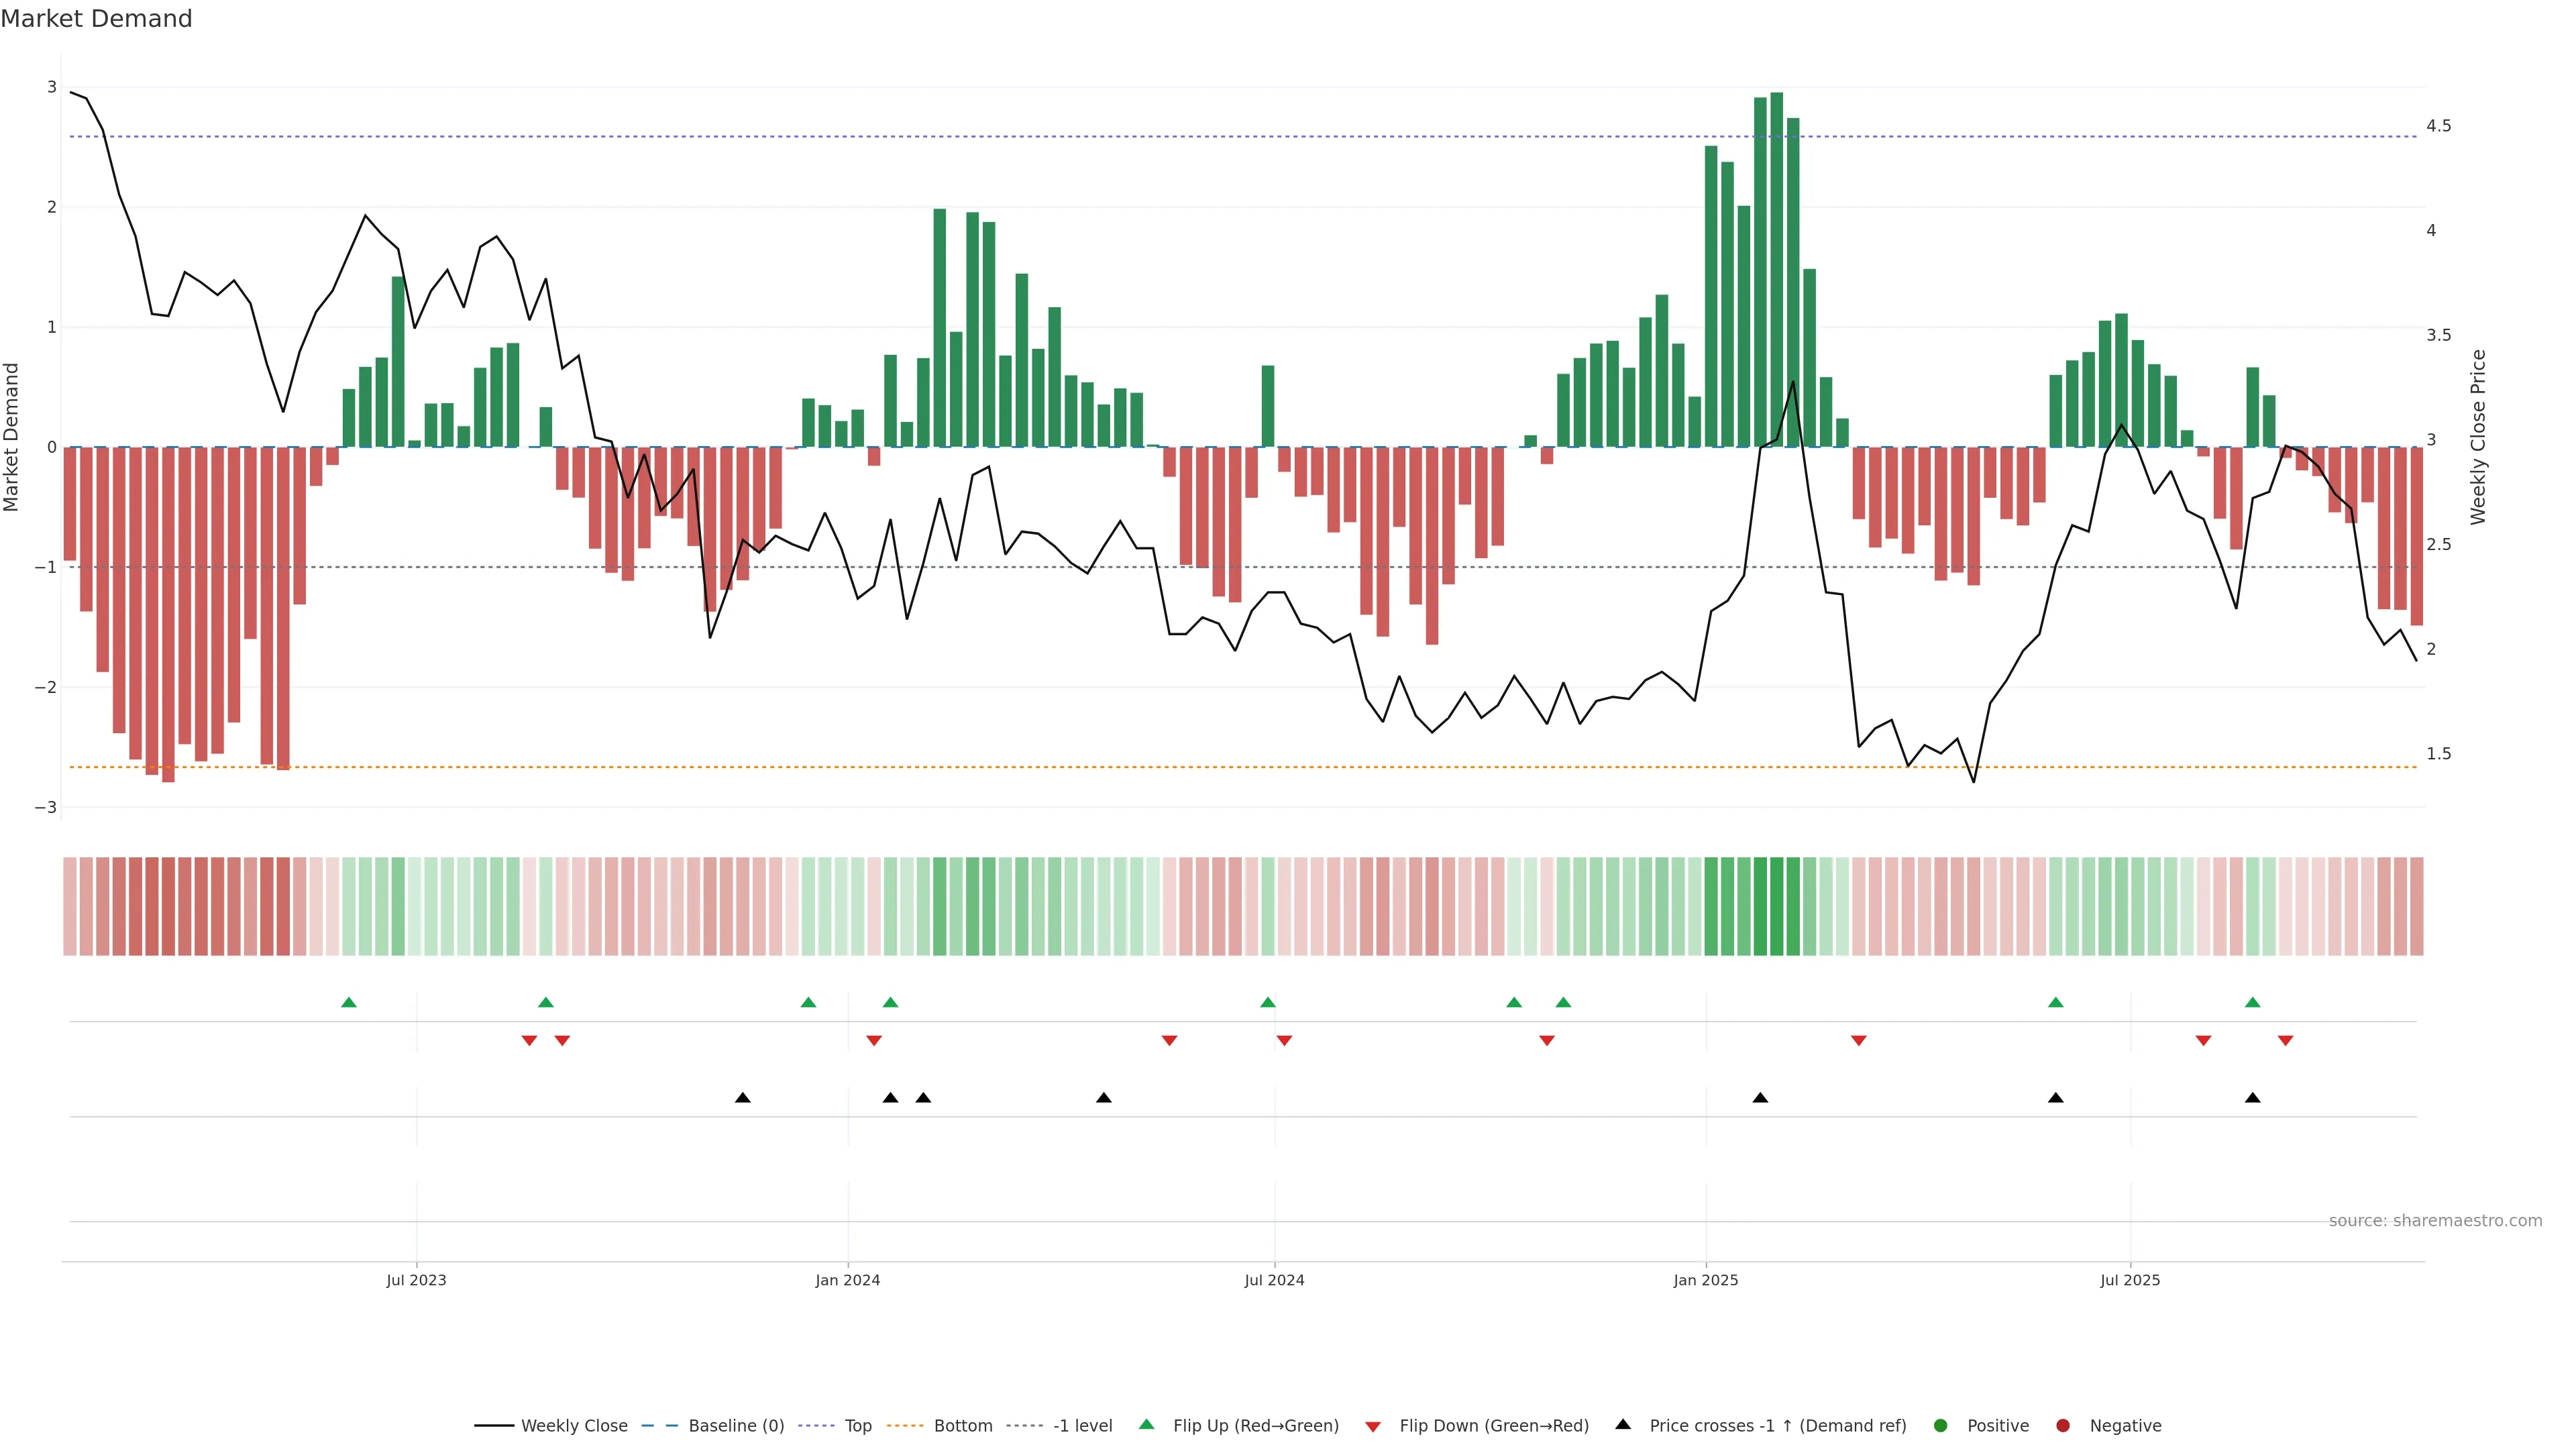Click the Flip Down red triangle legend icon

[x=1373, y=1426]
